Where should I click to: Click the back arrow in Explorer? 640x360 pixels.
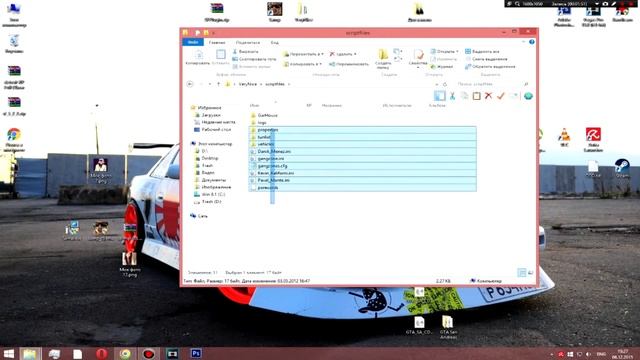click(190, 84)
